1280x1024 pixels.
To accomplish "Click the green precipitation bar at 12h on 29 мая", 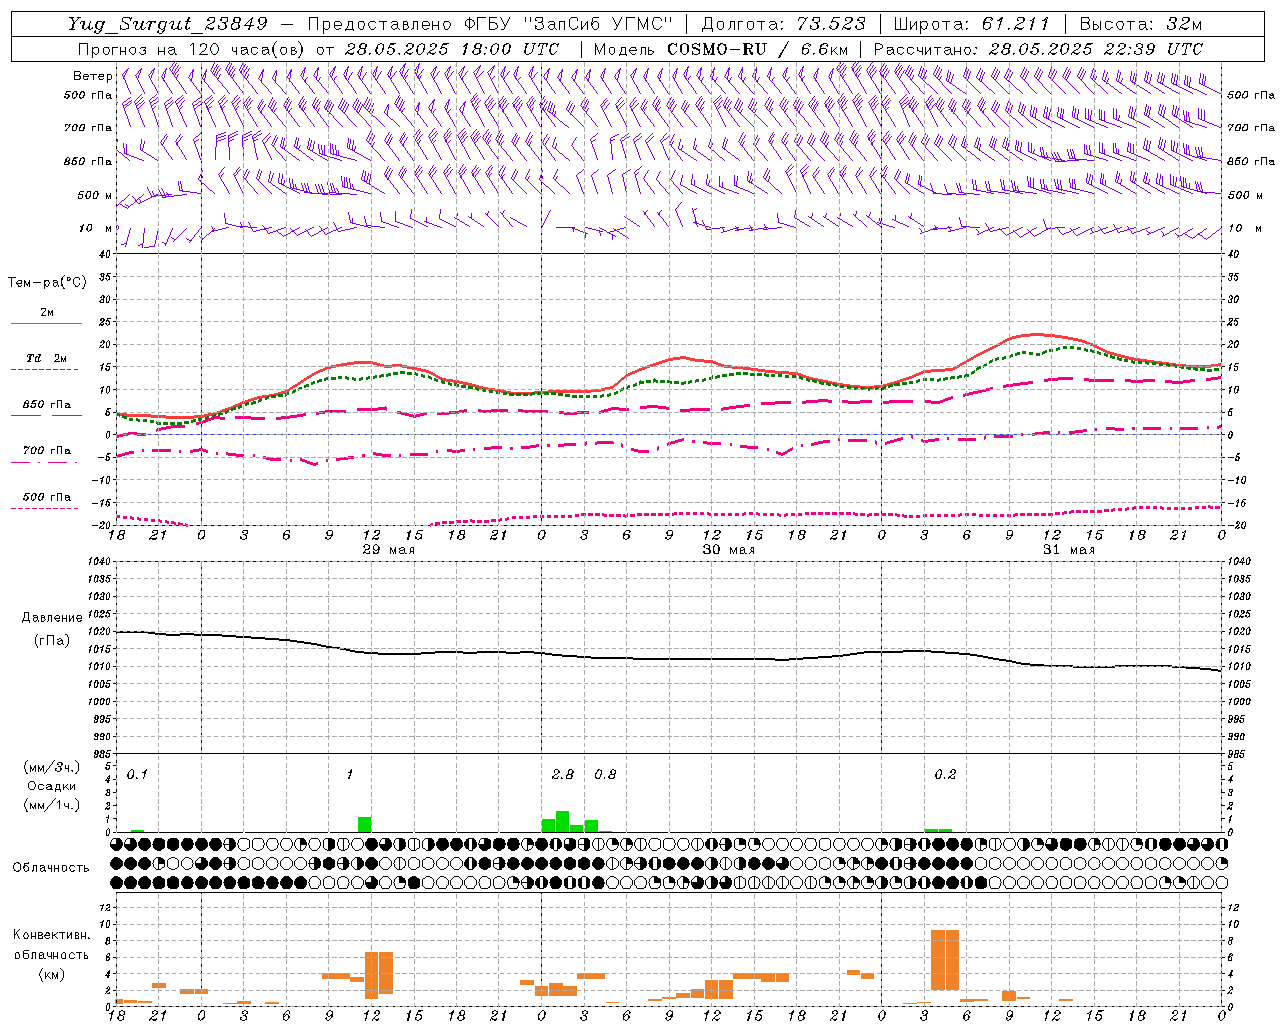I will click(x=365, y=825).
